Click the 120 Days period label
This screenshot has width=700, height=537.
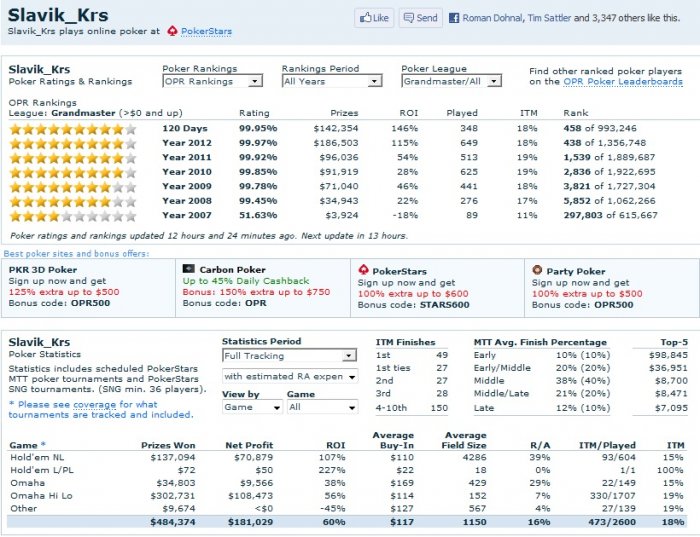coord(185,129)
